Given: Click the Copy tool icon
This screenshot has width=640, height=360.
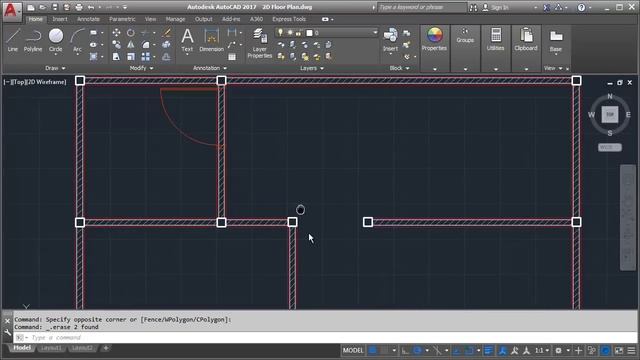Looking at the screenshot, I should click(116, 44).
